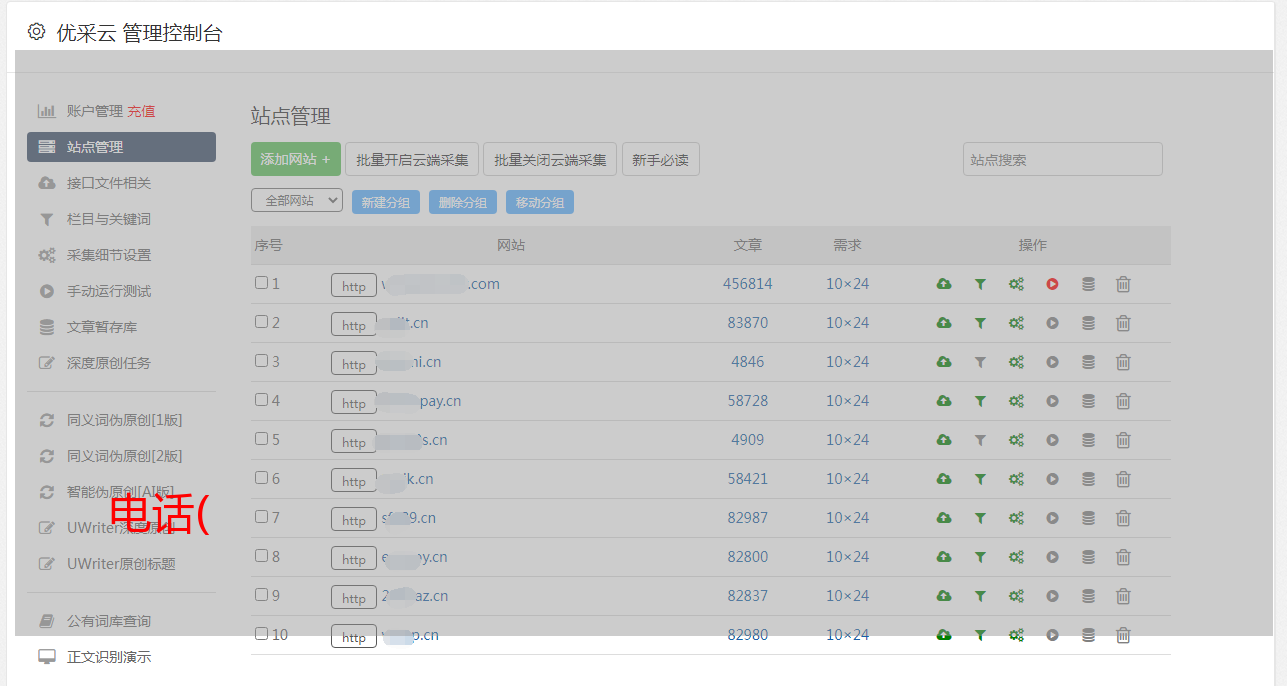Toggle the checkbox for site 10
Screen dimensions: 1287x686
click(x=261, y=634)
